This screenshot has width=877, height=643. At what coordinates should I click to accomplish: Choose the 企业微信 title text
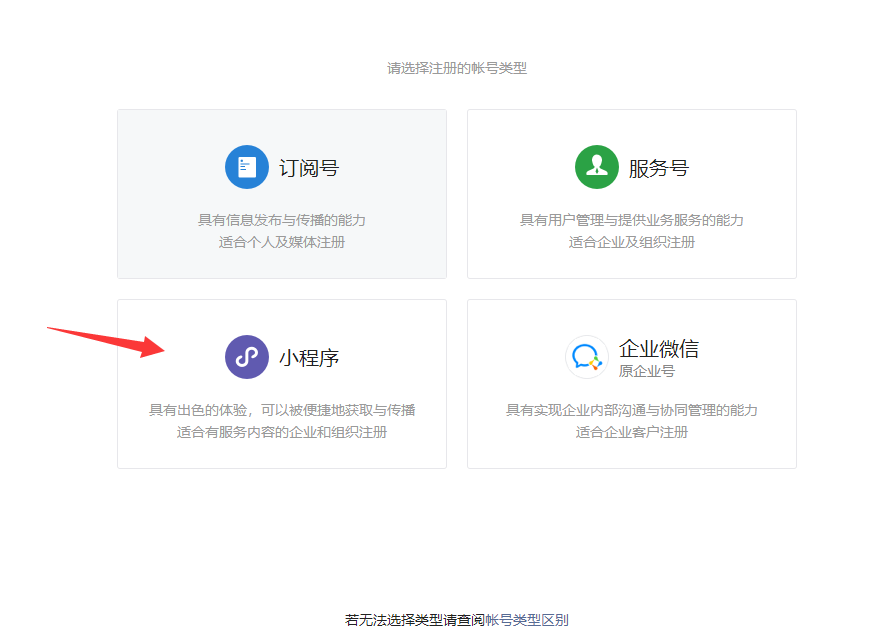659,349
